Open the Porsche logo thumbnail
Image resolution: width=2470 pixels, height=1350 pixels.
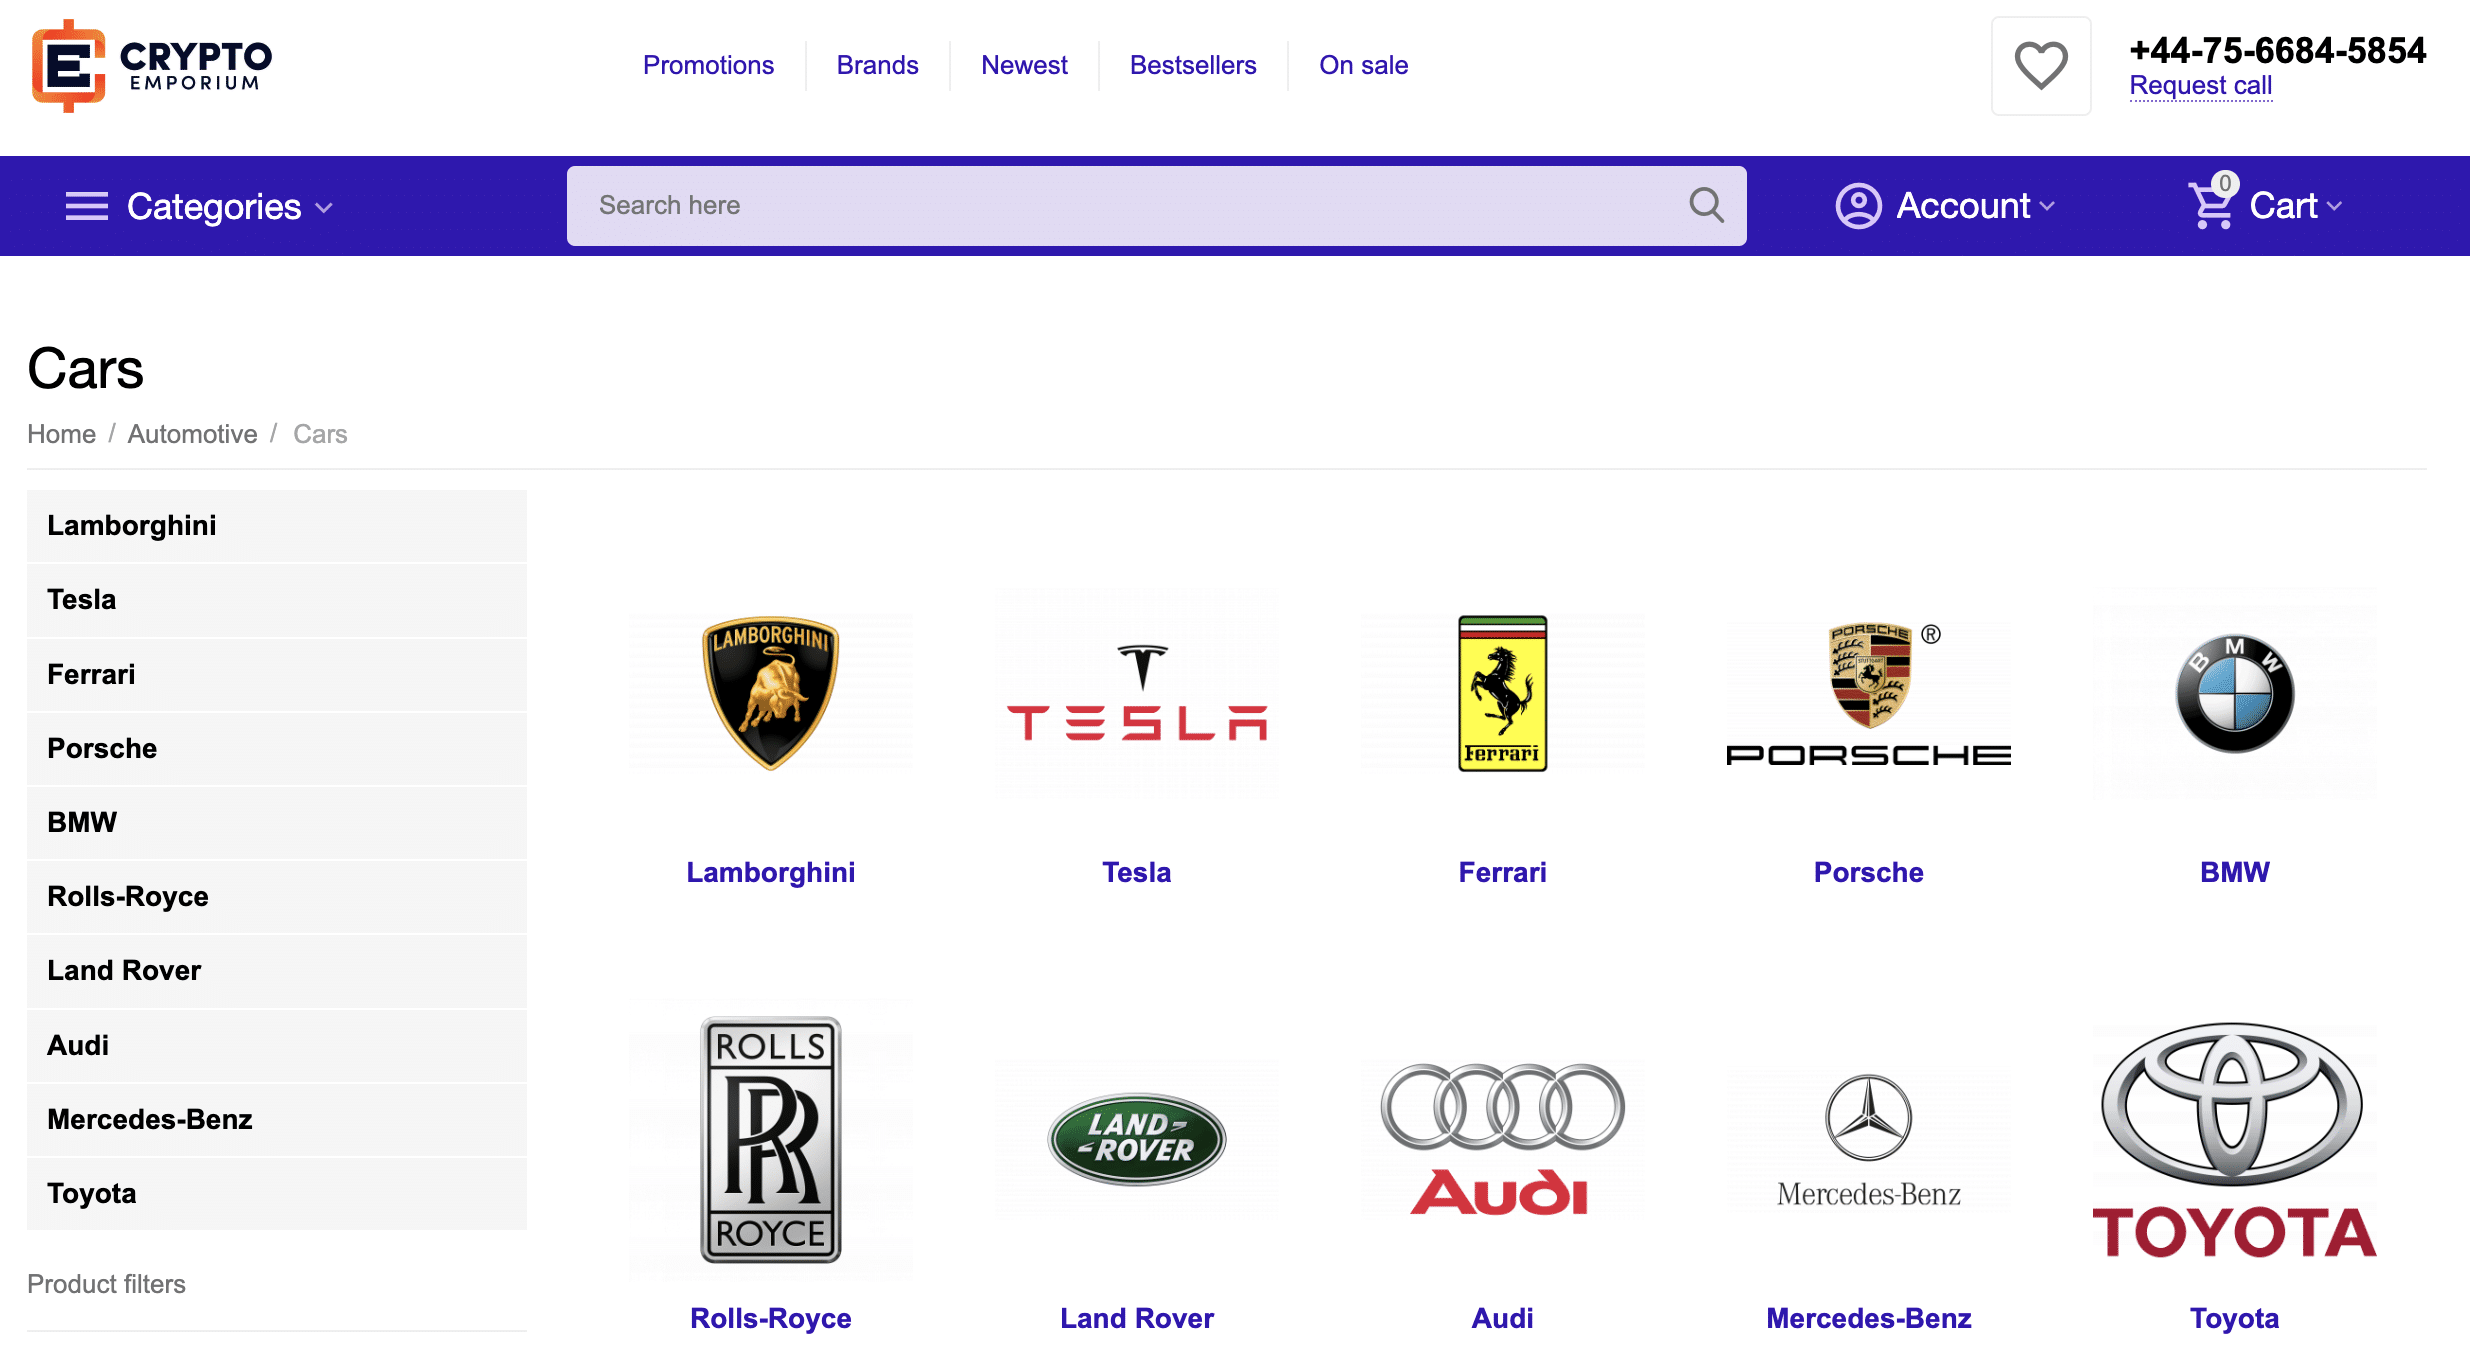click(1869, 693)
